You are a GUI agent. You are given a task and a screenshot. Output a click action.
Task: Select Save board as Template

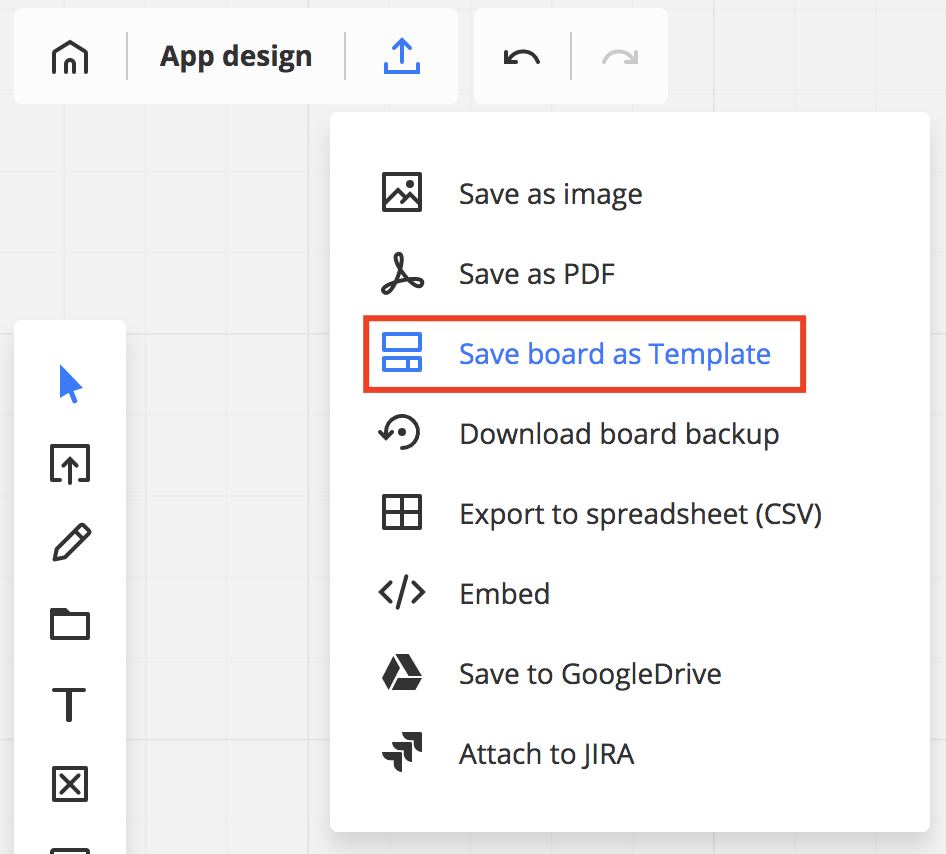(614, 354)
